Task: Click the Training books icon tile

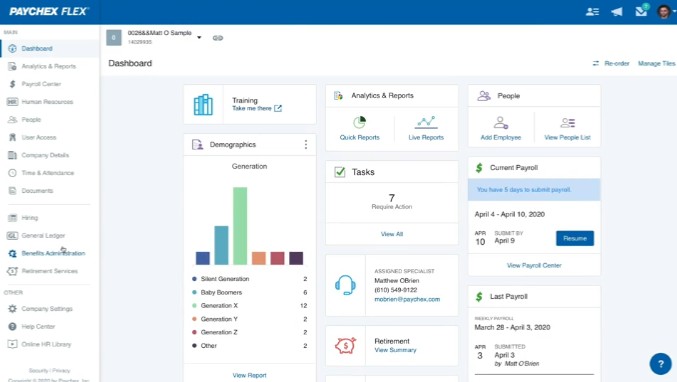Action: (203, 104)
